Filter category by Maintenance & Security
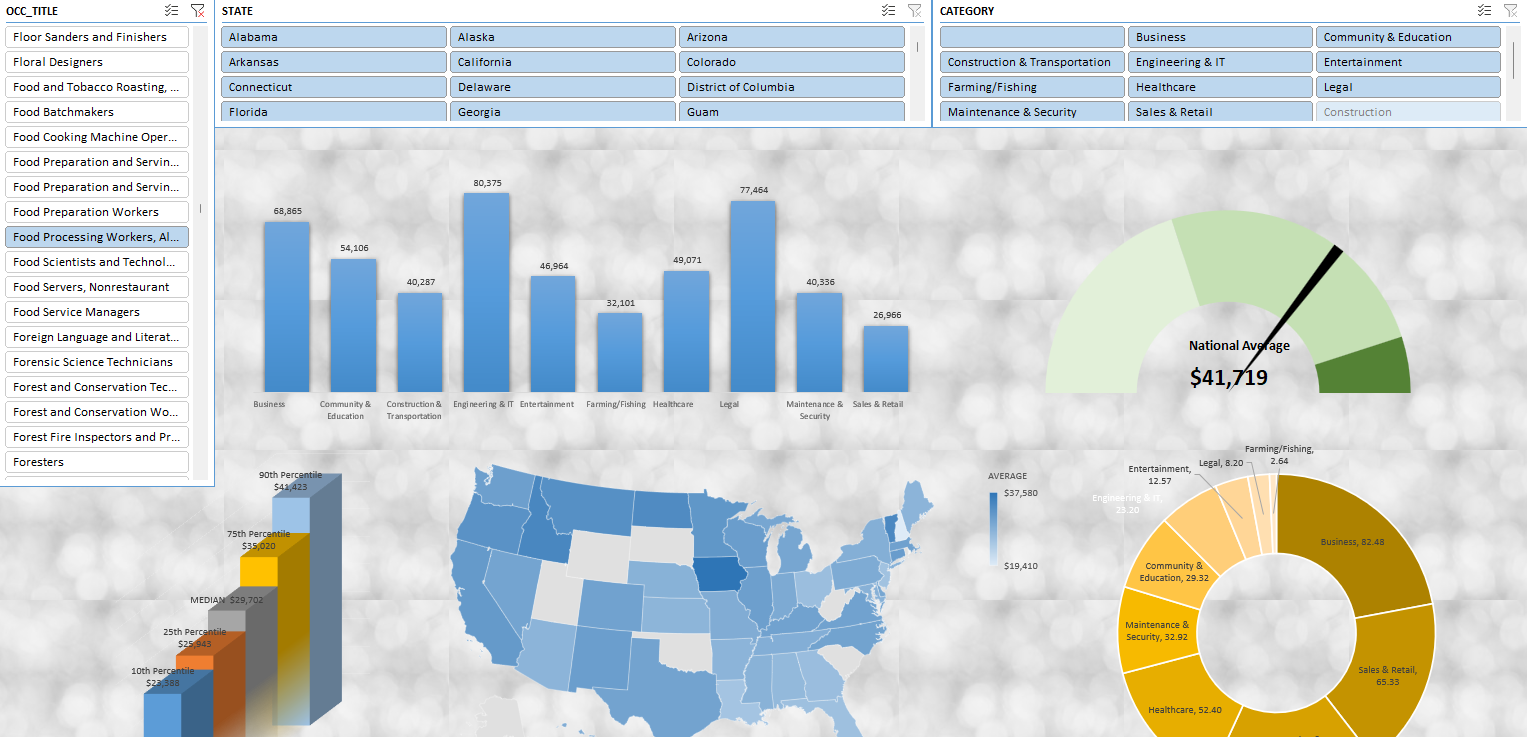This screenshot has height=737, width=1527. (x=1032, y=111)
